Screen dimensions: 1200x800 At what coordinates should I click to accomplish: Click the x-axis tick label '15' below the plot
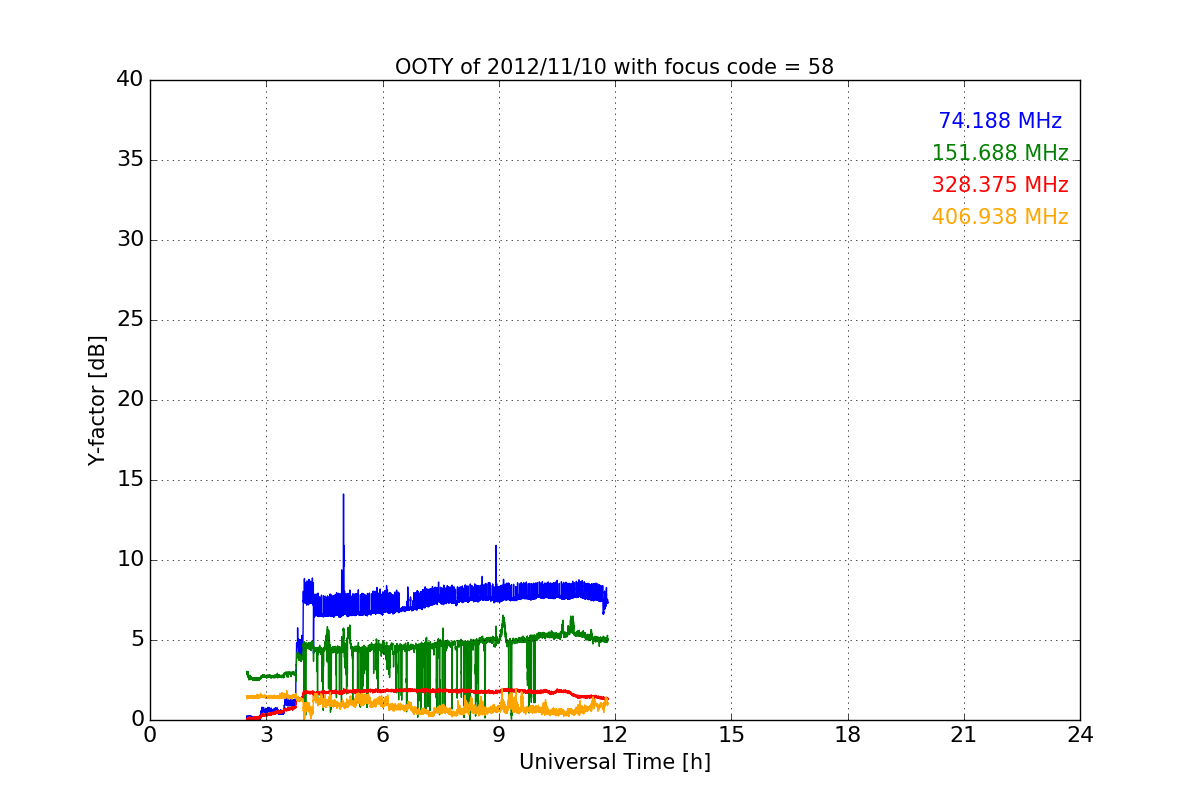tap(731, 735)
